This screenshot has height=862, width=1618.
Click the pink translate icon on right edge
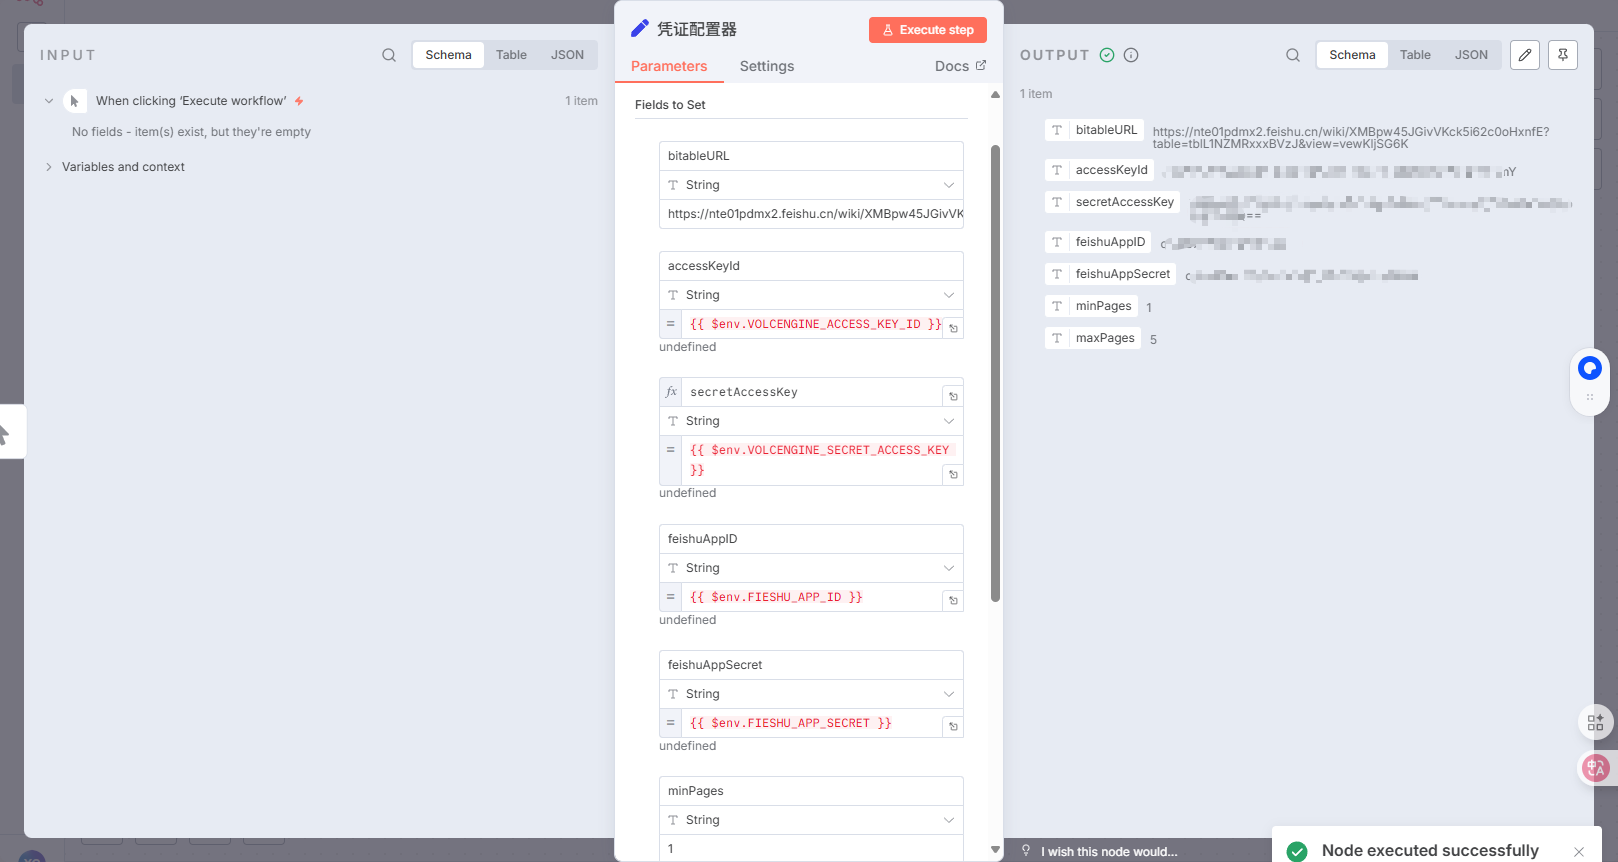1596,768
